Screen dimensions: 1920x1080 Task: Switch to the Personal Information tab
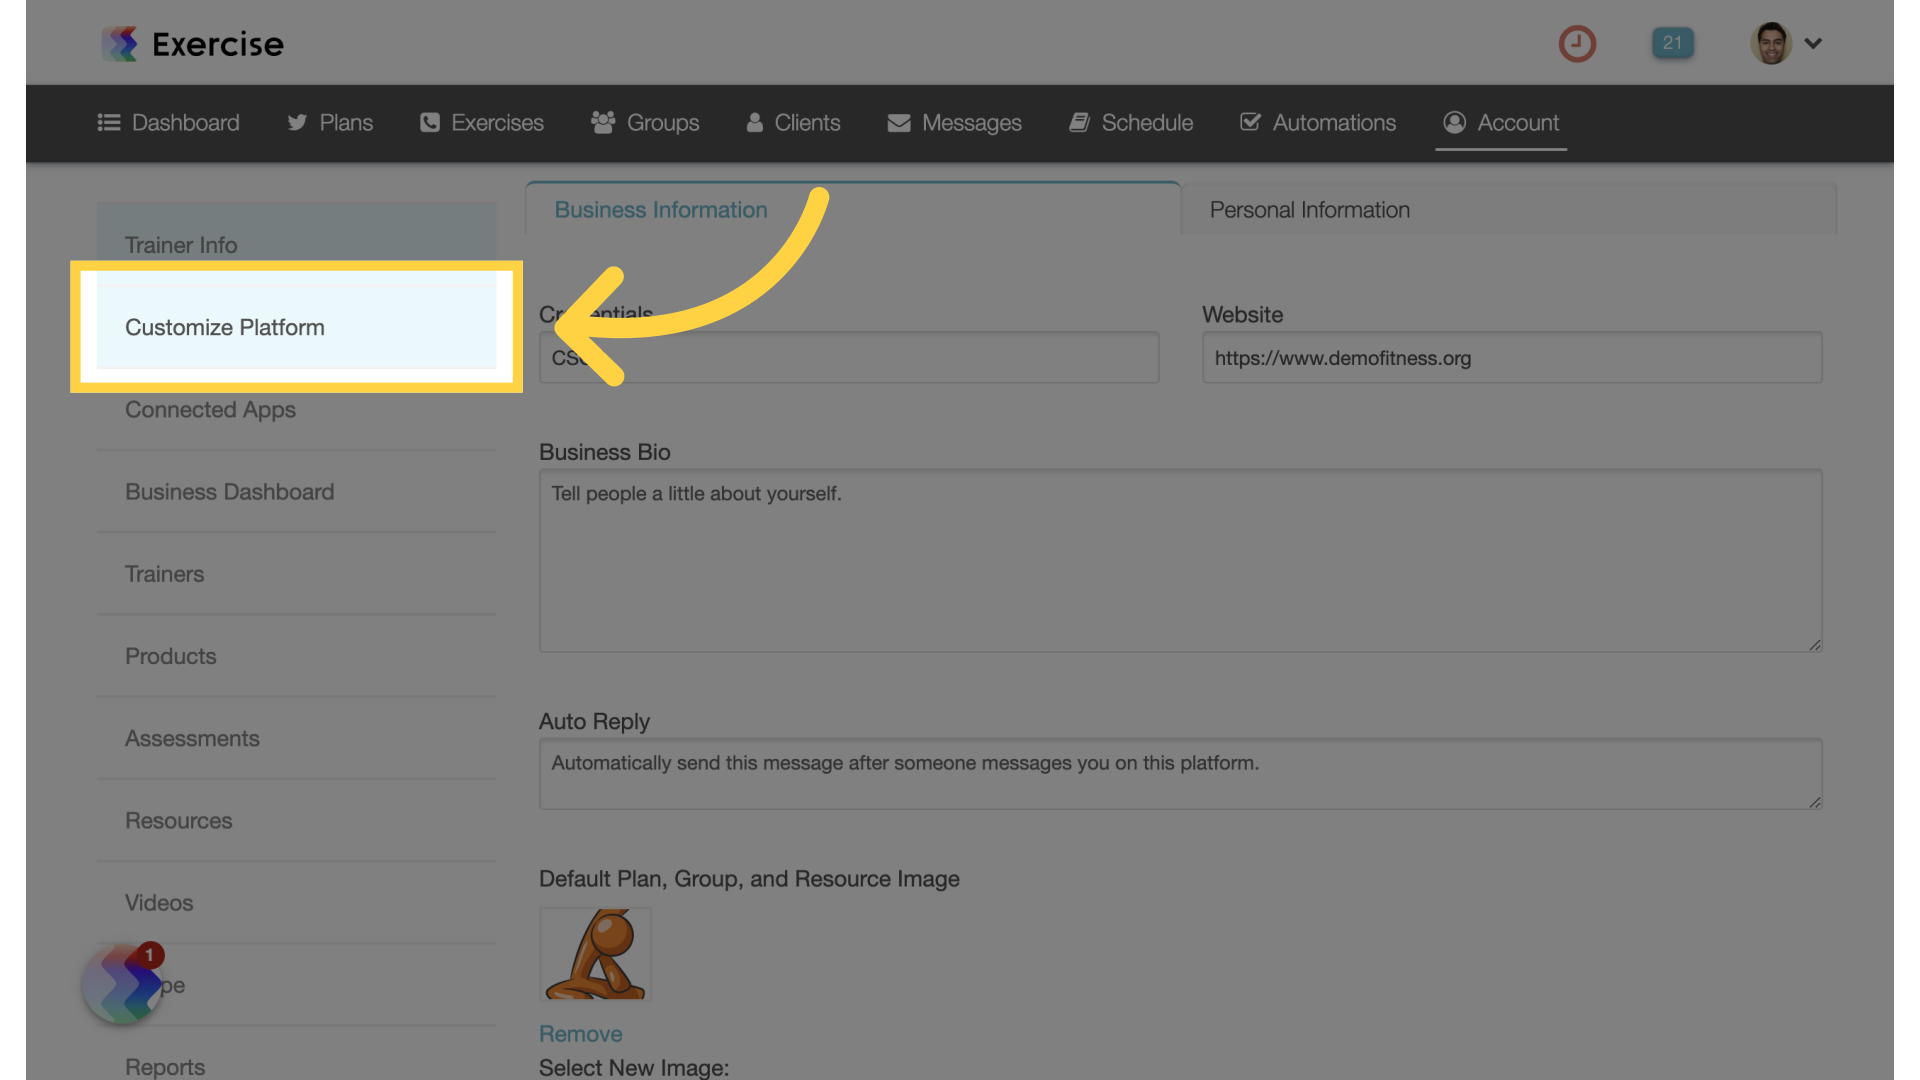(1308, 208)
